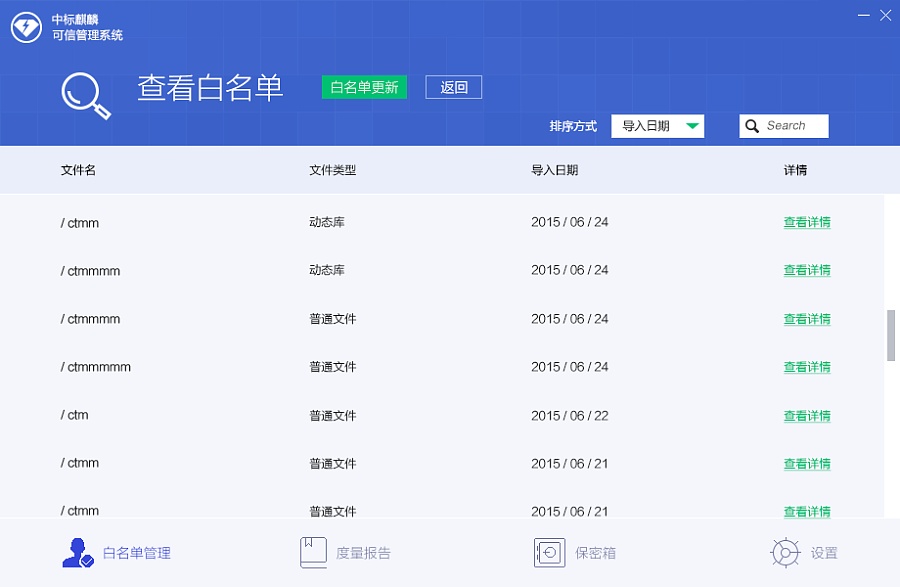Open the 设置 gear icon
The image size is (900, 587).
click(784, 552)
